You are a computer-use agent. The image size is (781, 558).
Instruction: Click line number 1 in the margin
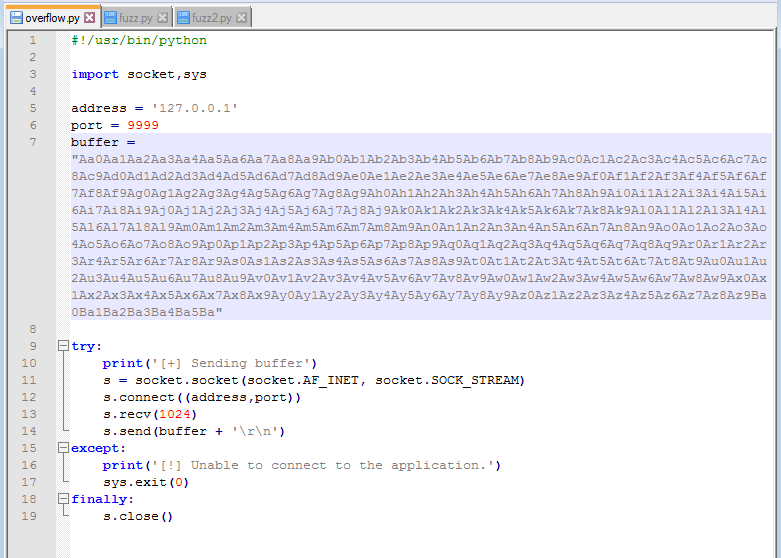click(33, 41)
